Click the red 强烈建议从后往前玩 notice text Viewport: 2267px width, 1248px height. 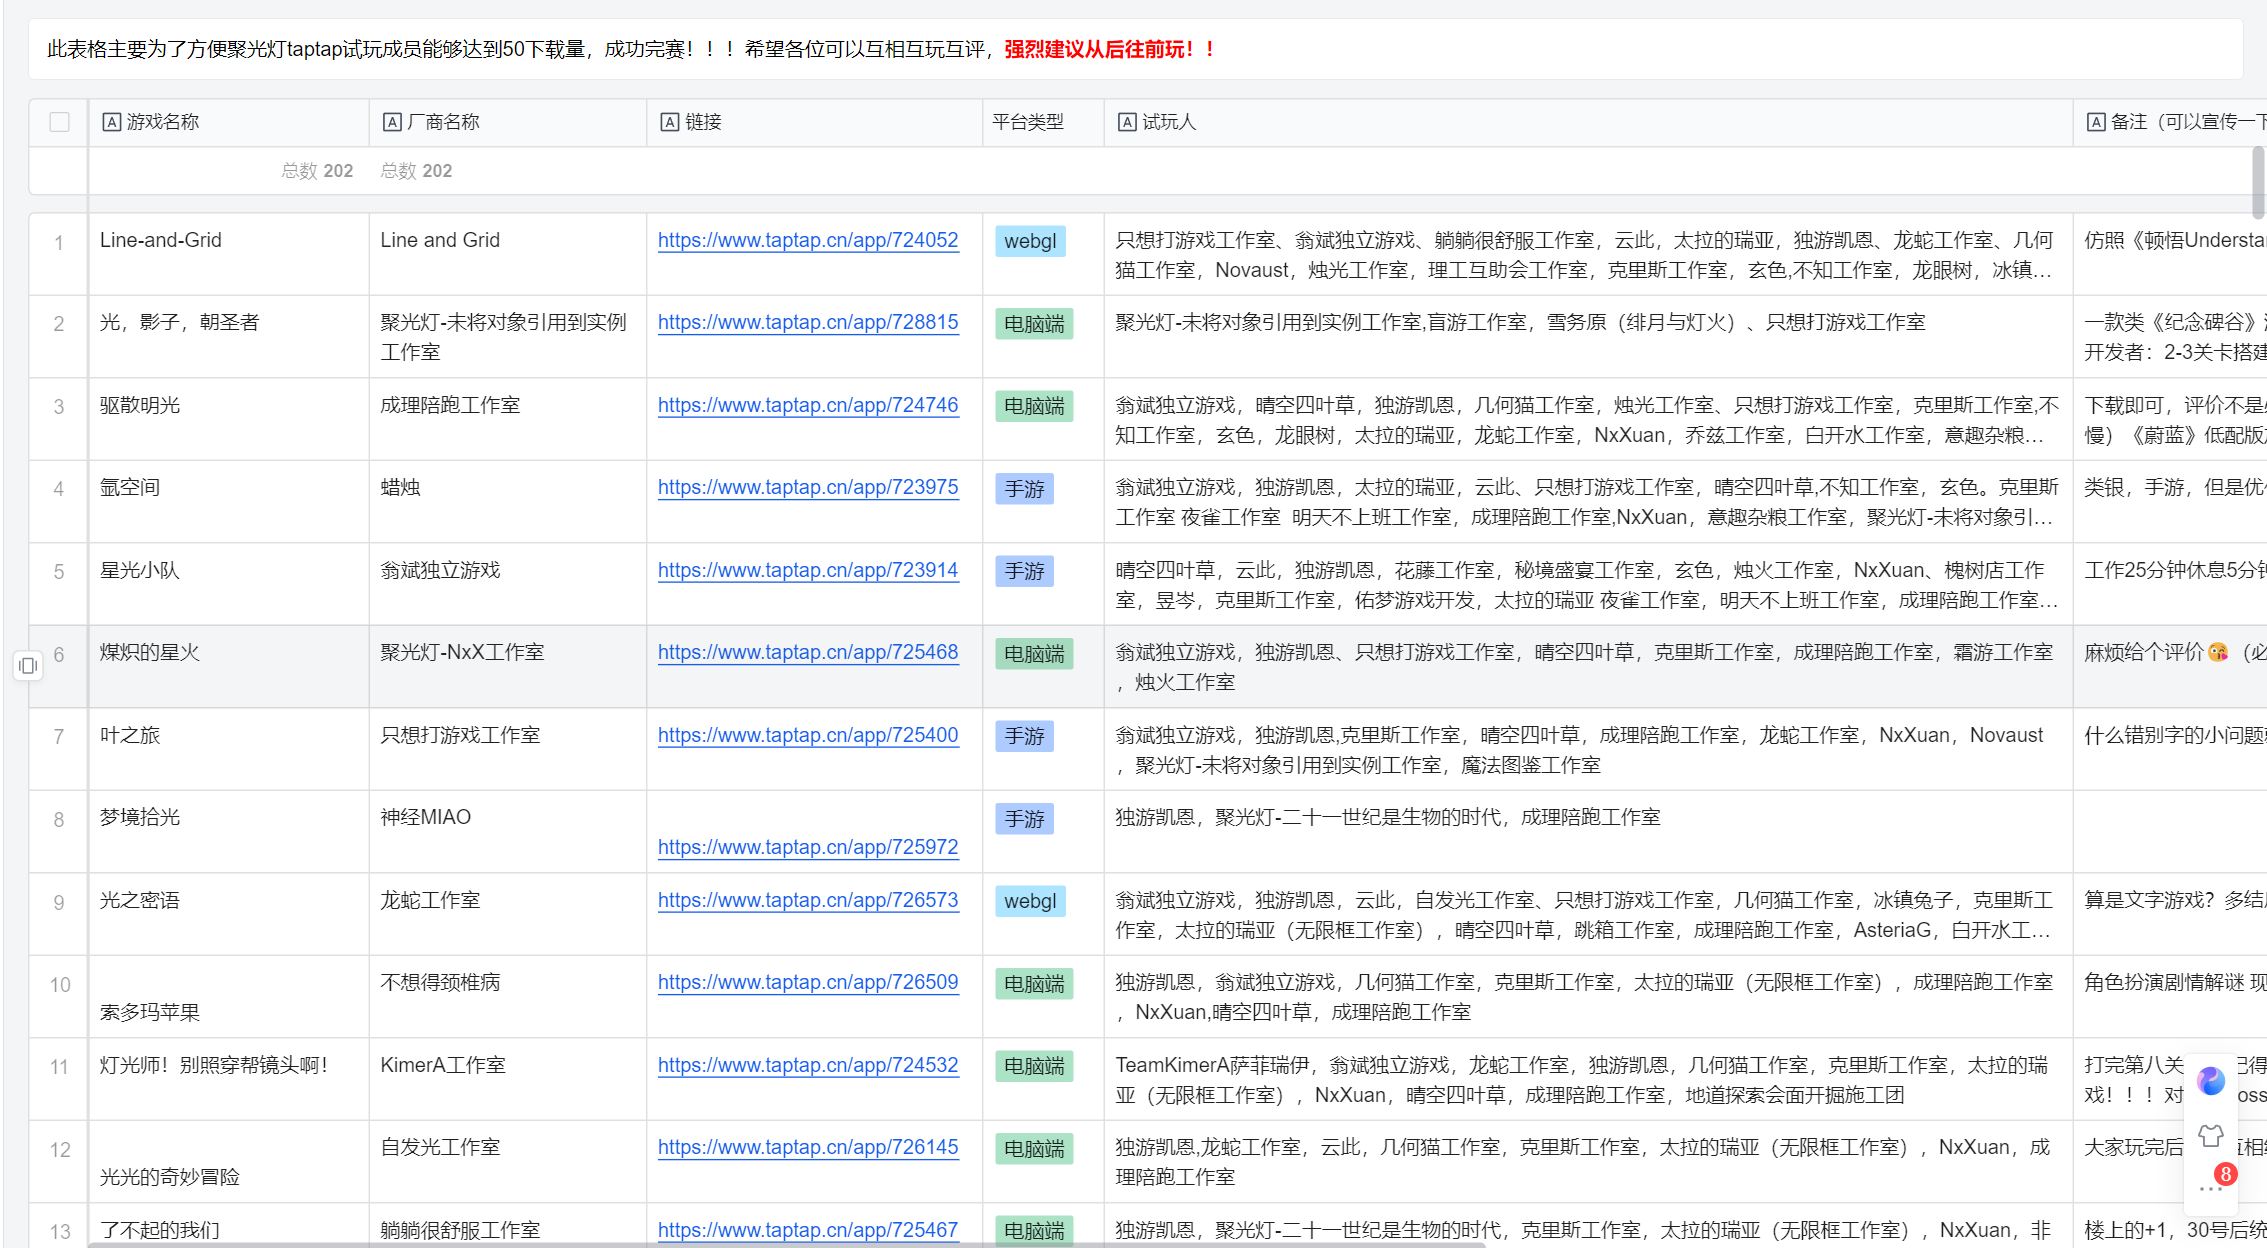pos(1110,49)
